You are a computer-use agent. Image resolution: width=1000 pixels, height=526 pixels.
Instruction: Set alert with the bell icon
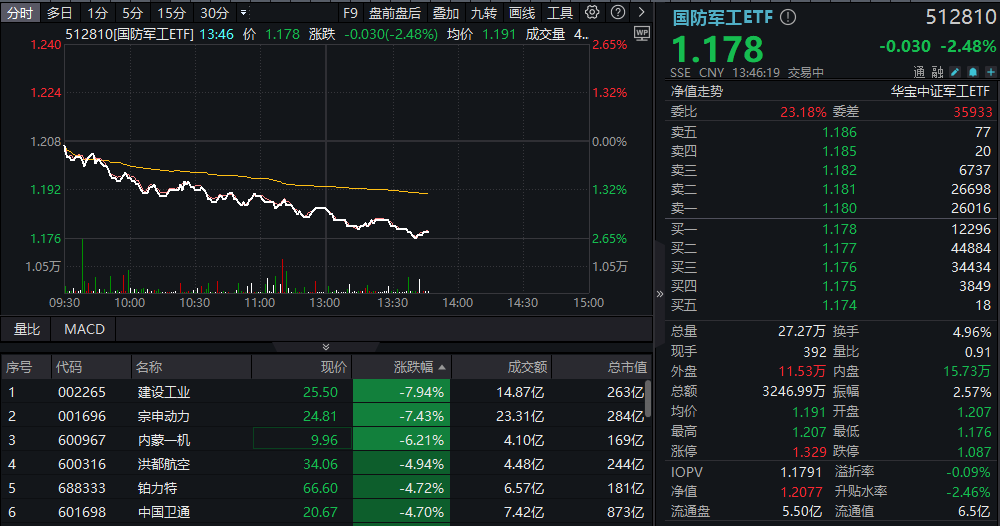click(973, 72)
